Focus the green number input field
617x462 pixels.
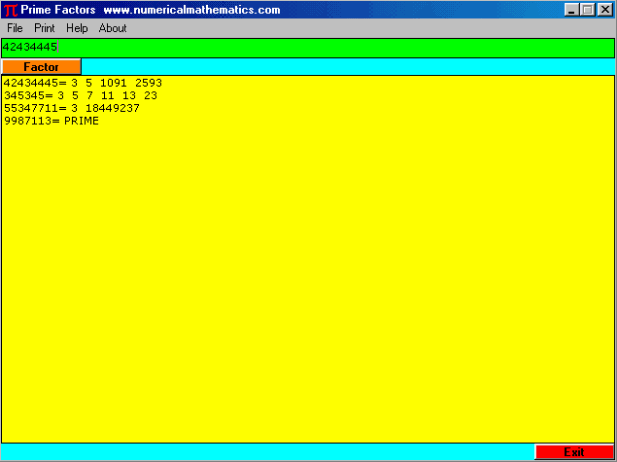(300, 47)
